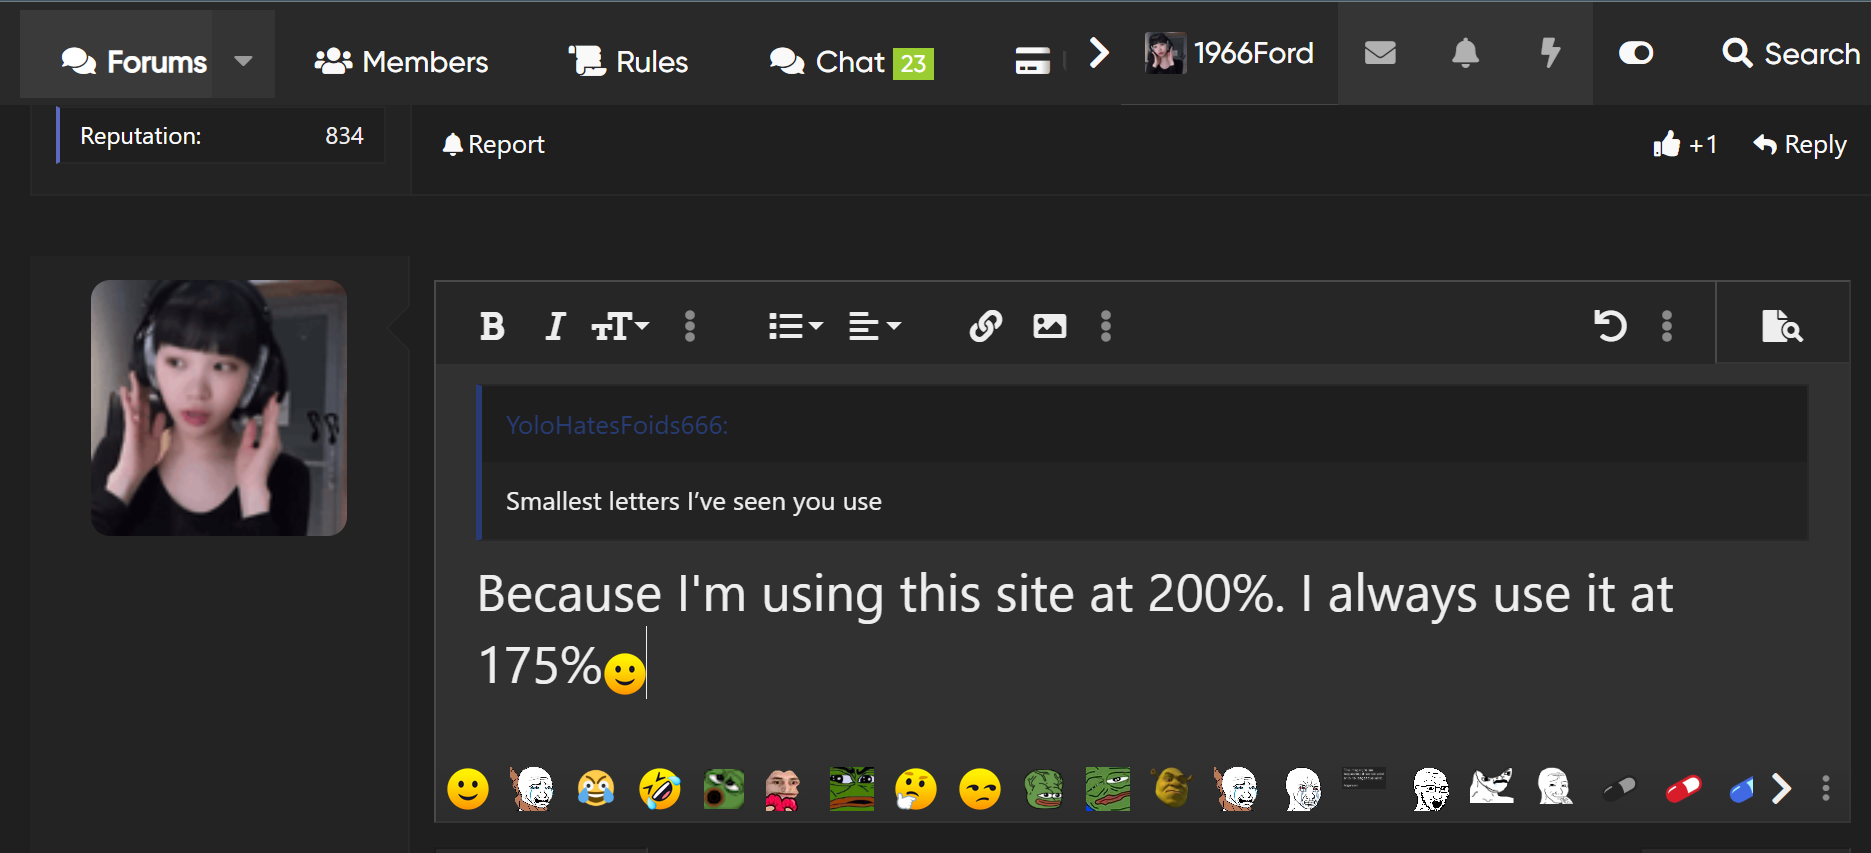The height and width of the screenshot is (853, 1871).
Task: Show more smilies with the right arrow
Action: (x=1781, y=789)
